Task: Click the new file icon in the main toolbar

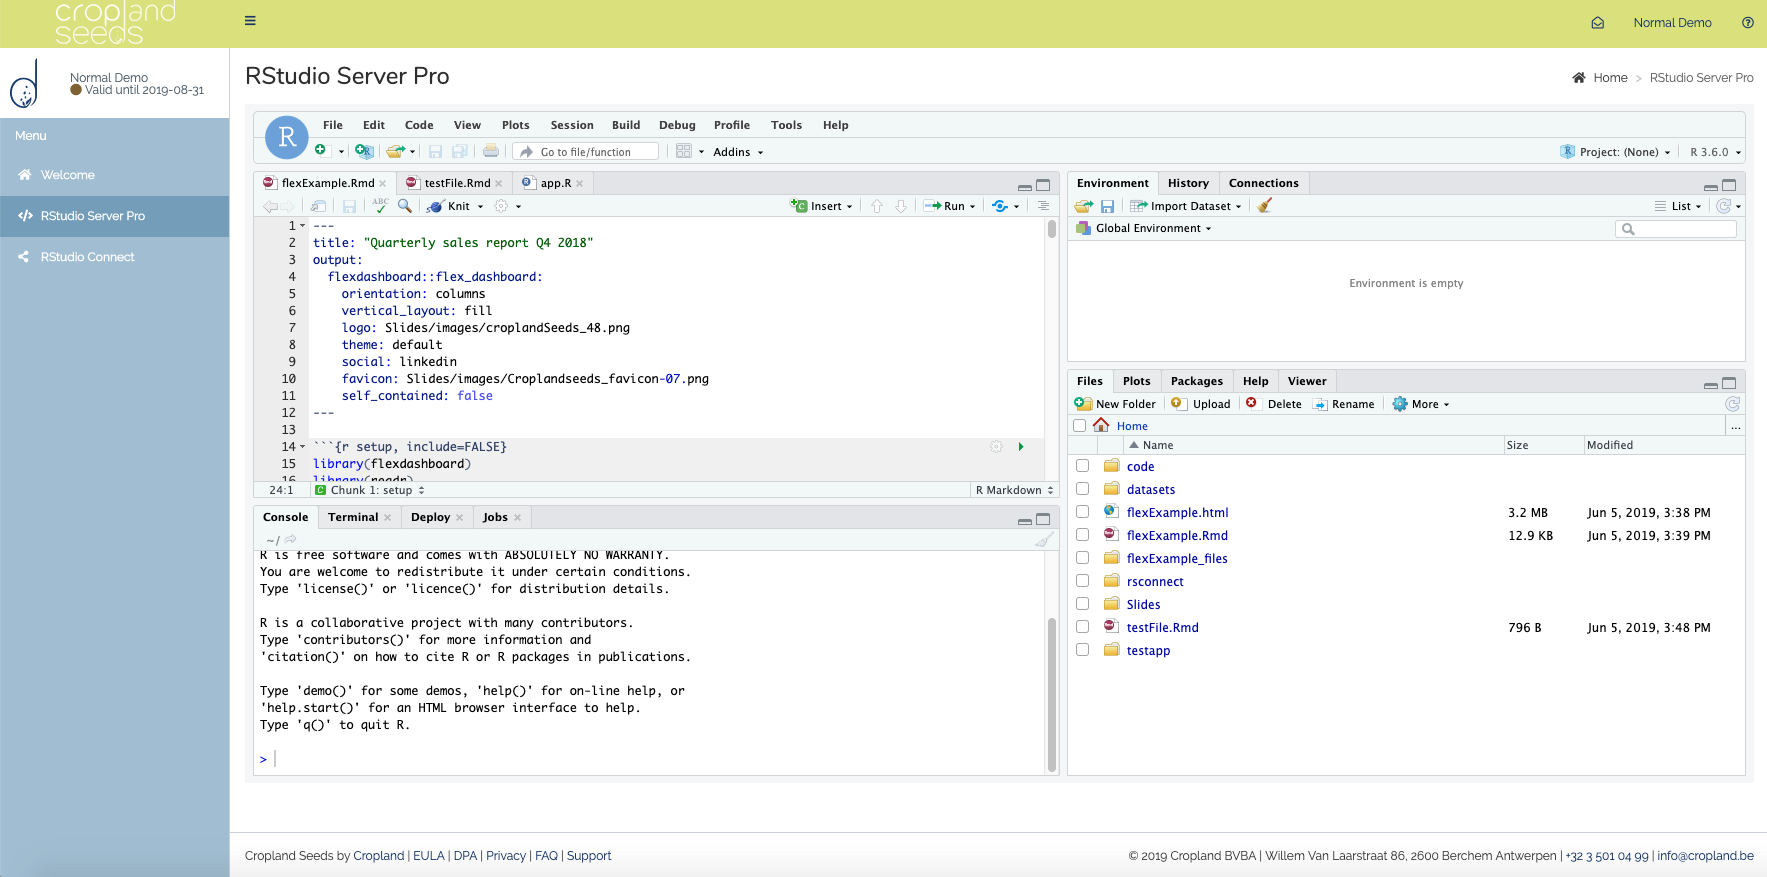Action: 321,151
